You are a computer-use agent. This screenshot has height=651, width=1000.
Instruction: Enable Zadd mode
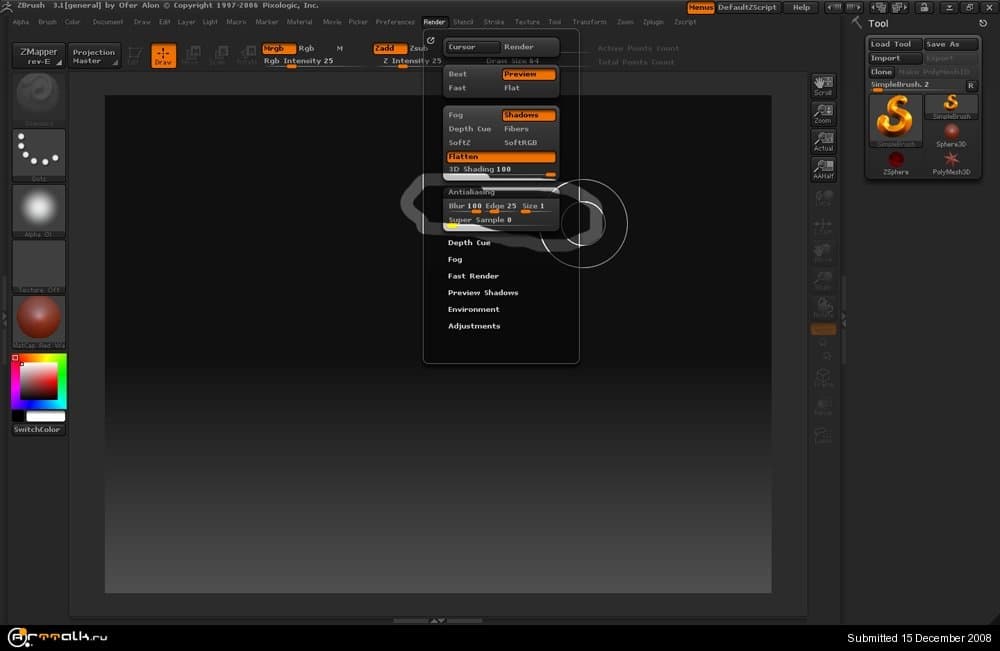(x=389, y=48)
